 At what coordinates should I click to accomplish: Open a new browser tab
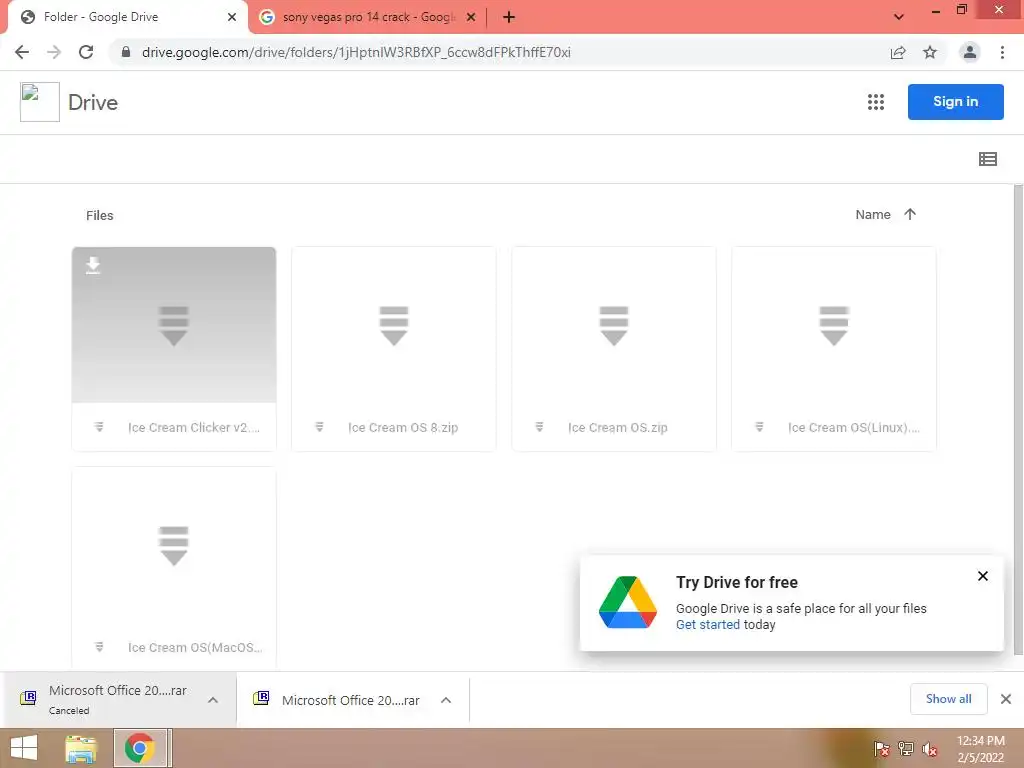(x=509, y=17)
